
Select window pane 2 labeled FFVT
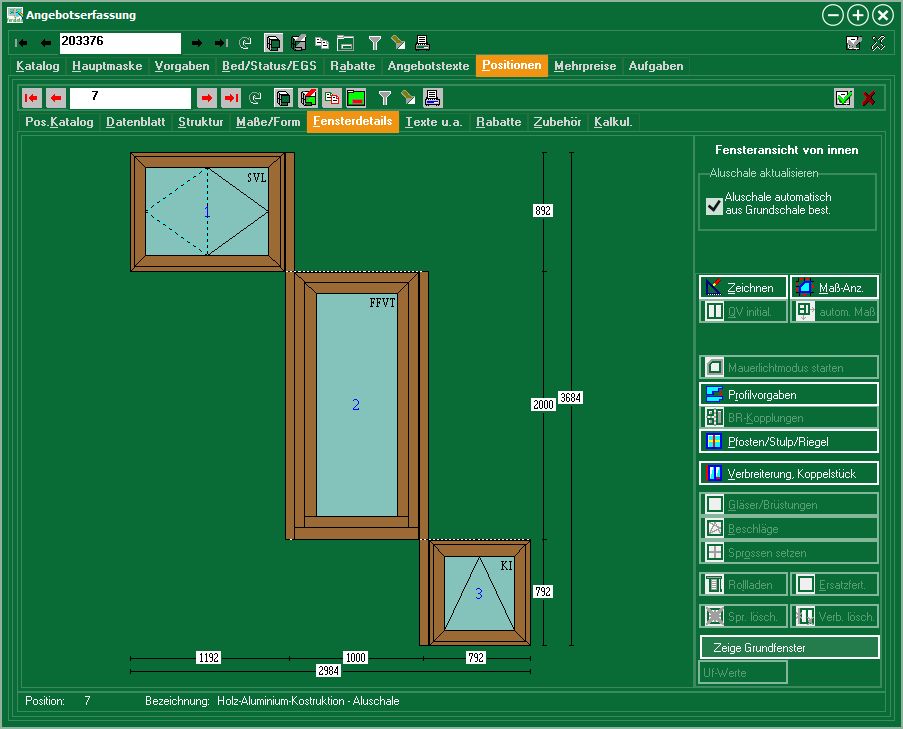356,405
